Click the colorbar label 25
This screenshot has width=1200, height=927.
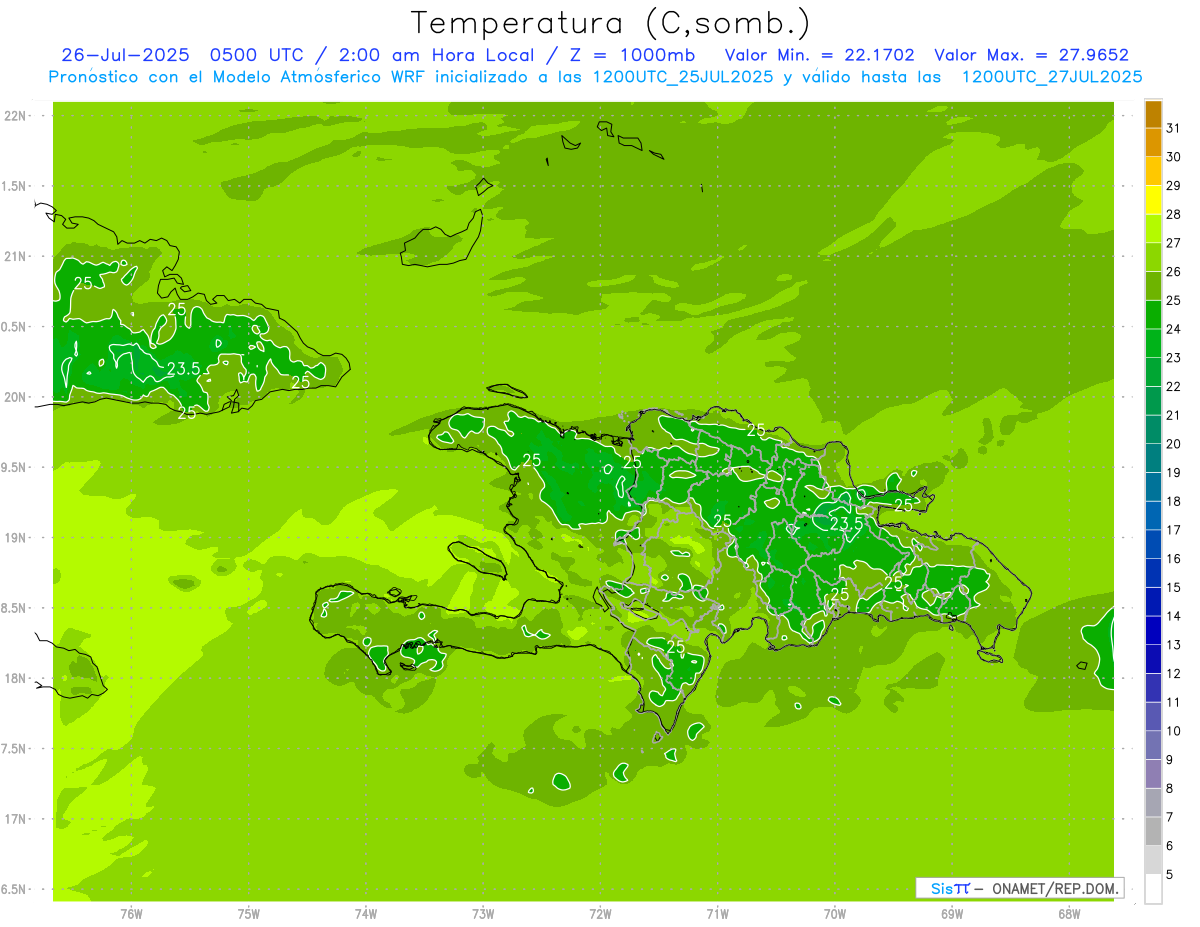click(x=1174, y=300)
